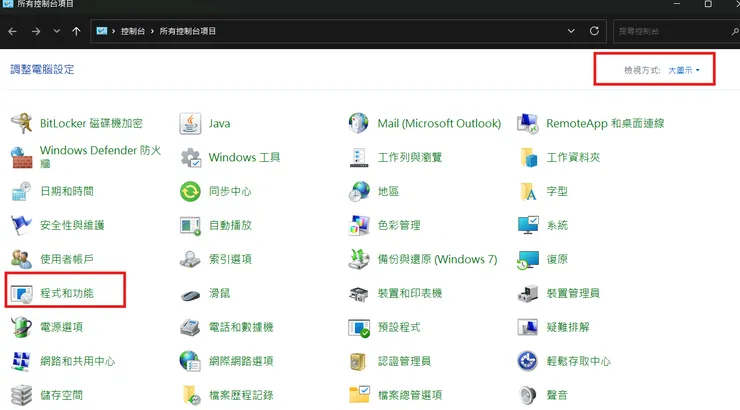Select 控制台 breadcrumb in address bar
Viewport: 740px width, 410px height.
(x=133, y=31)
